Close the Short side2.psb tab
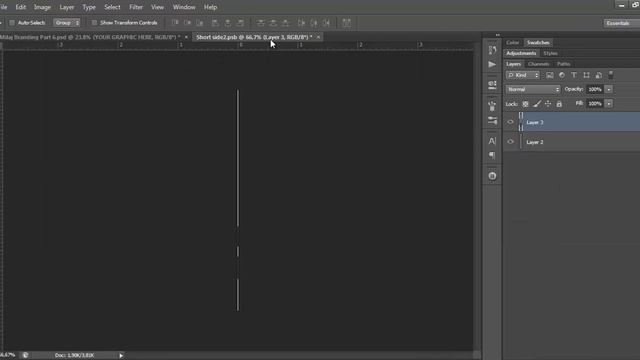This screenshot has height=360, width=640. pyautogui.click(x=318, y=37)
